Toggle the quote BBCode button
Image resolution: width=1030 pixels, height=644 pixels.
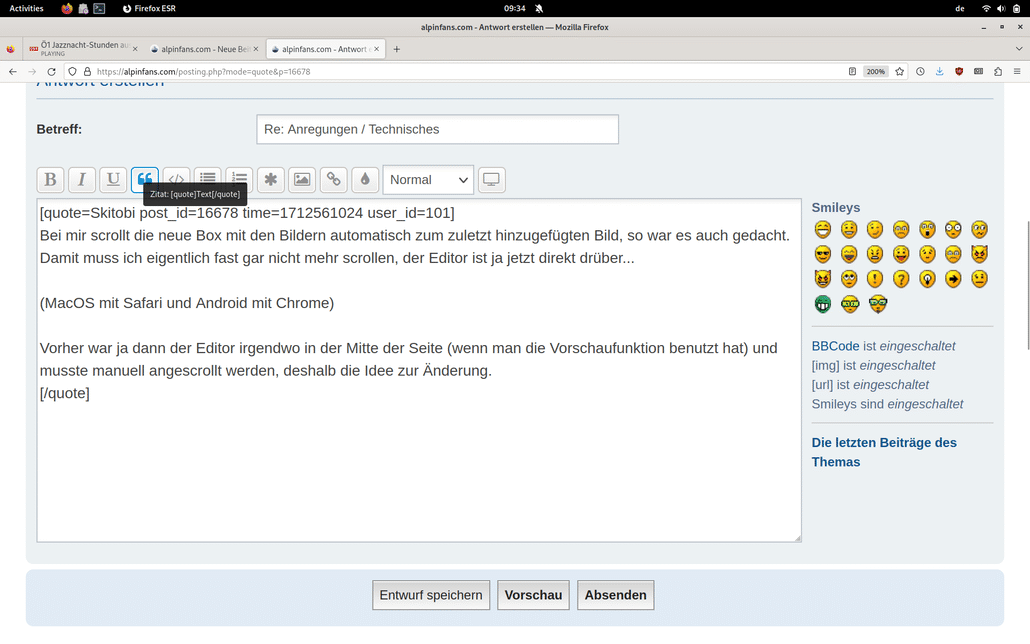coord(145,179)
